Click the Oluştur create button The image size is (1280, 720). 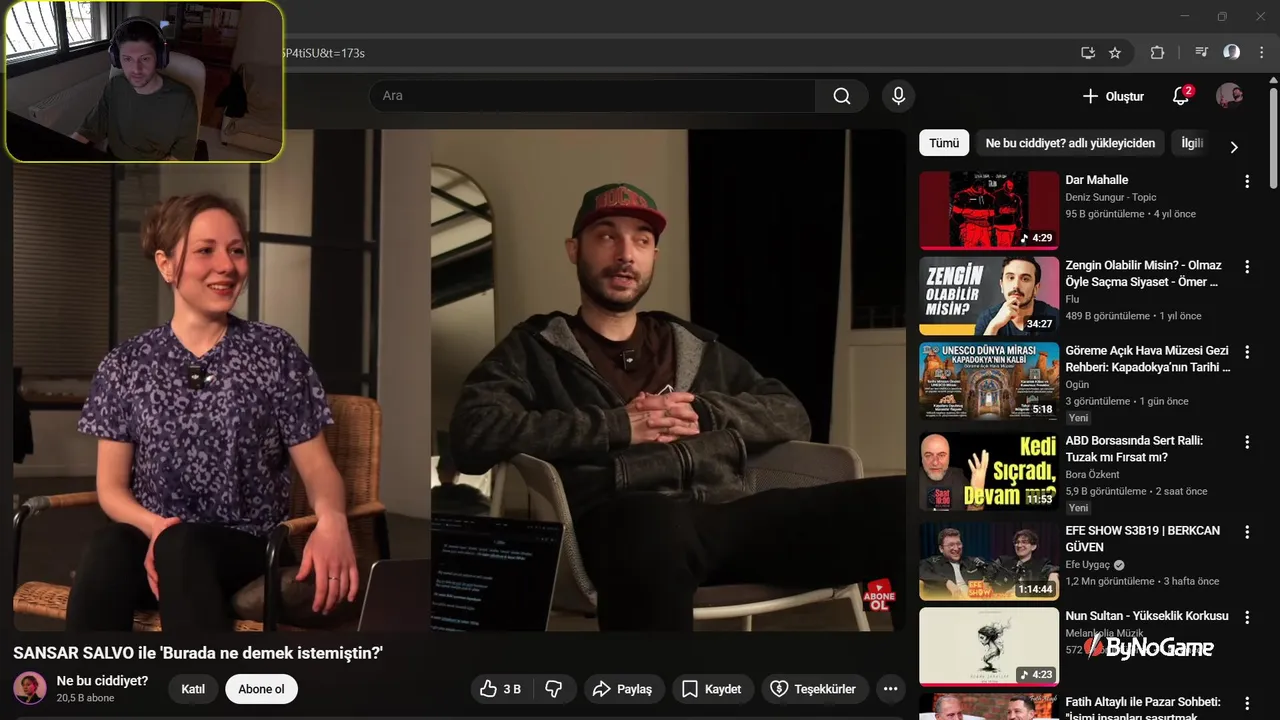point(1113,96)
